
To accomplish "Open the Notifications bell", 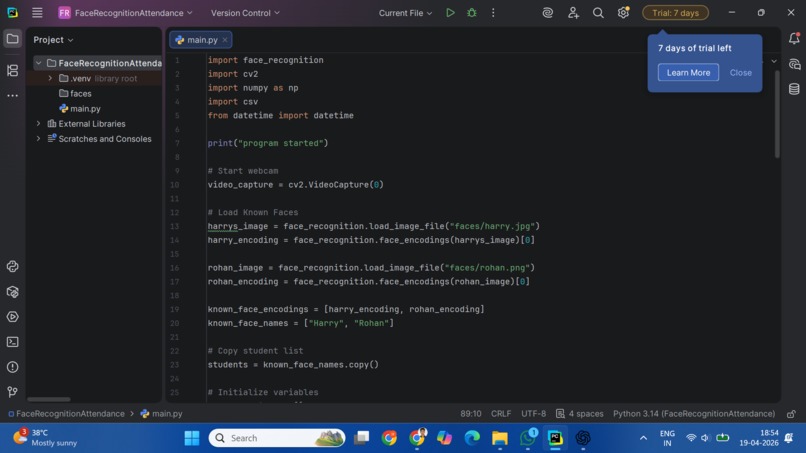I will pyautogui.click(x=794, y=39).
